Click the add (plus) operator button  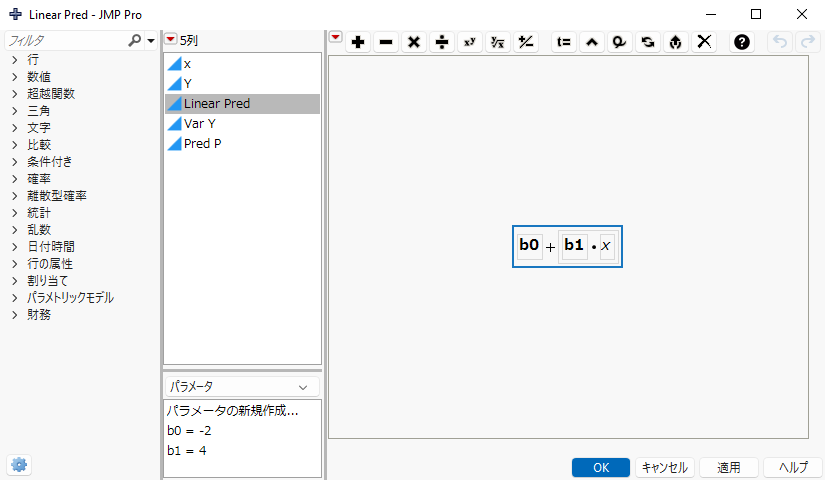358,42
